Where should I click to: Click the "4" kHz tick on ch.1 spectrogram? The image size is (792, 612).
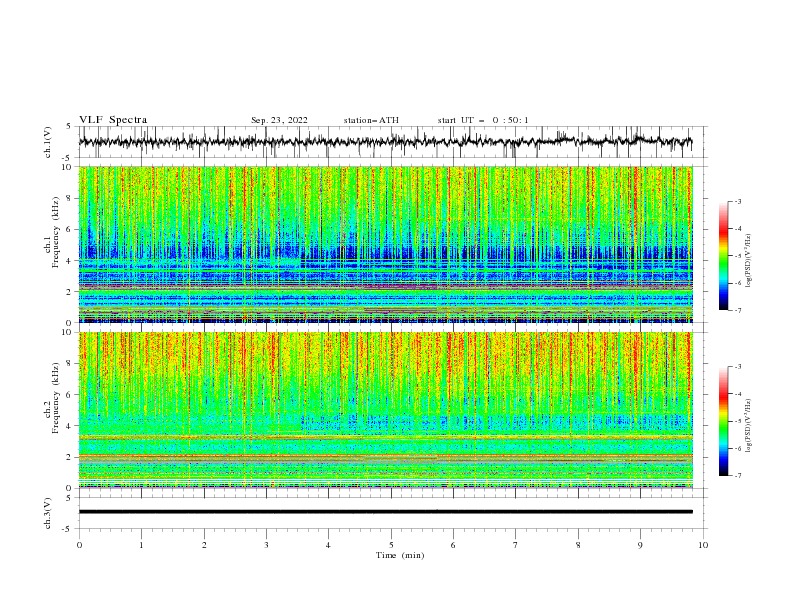pyautogui.click(x=71, y=261)
